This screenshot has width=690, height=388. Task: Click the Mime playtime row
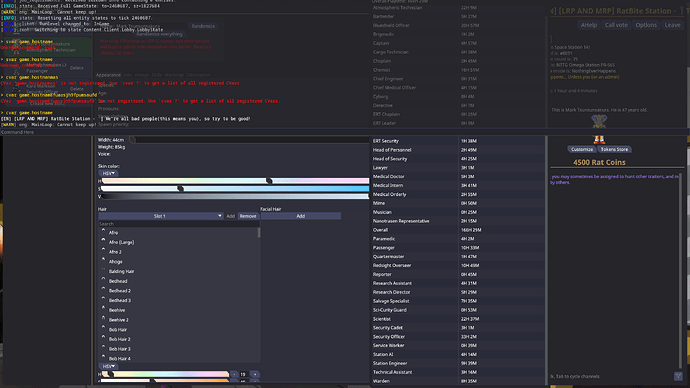click(x=458, y=203)
